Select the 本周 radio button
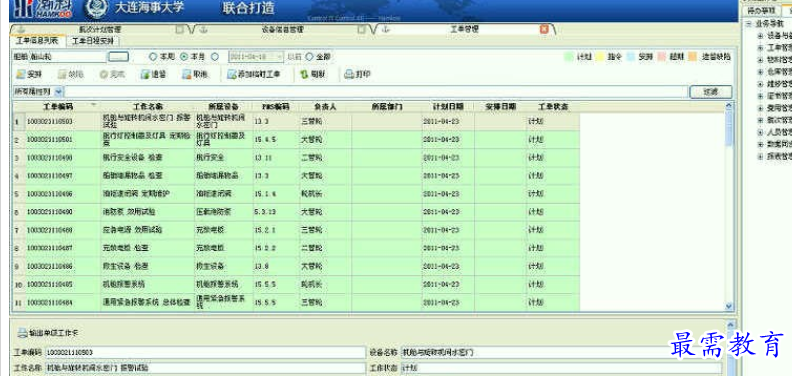Image resolution: width=792 pixels, height=376 pixels. click(153, 57)
